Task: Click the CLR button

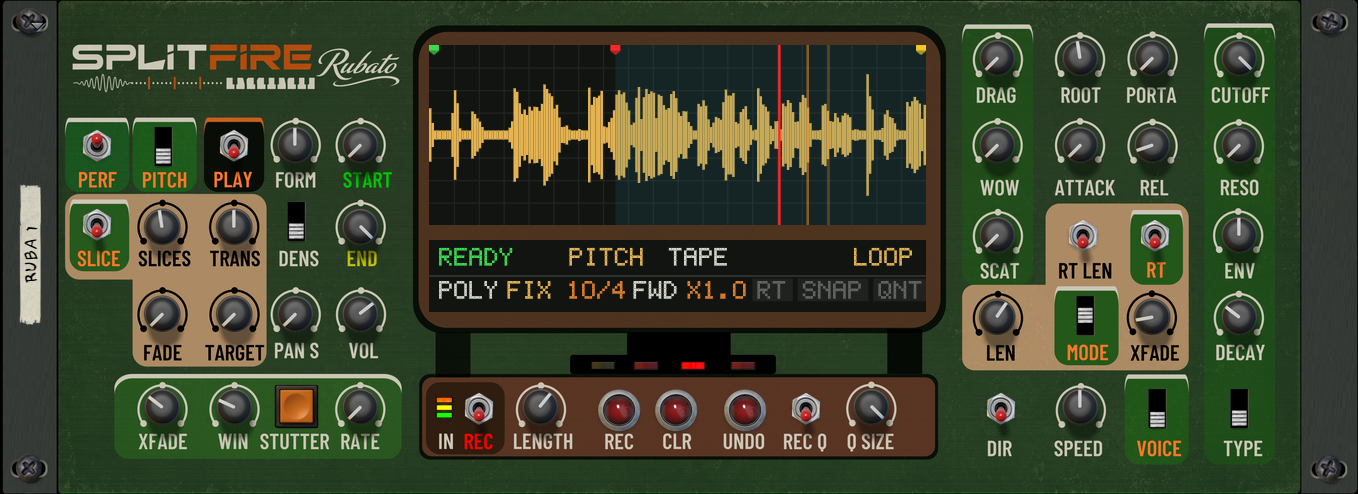Action: coord(676,410)
